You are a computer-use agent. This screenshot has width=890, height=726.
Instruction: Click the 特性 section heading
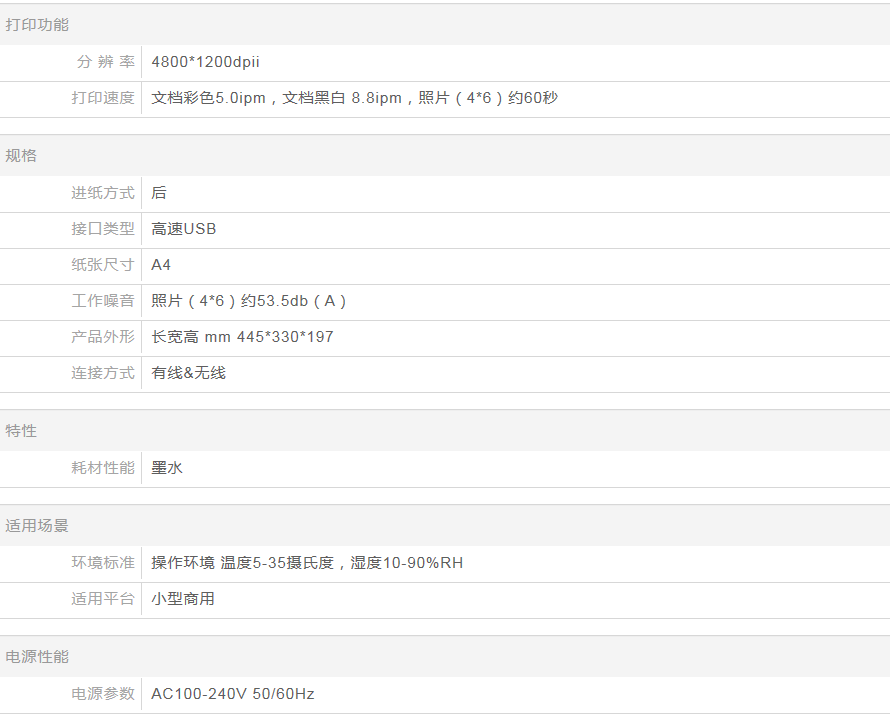(21, 431)
